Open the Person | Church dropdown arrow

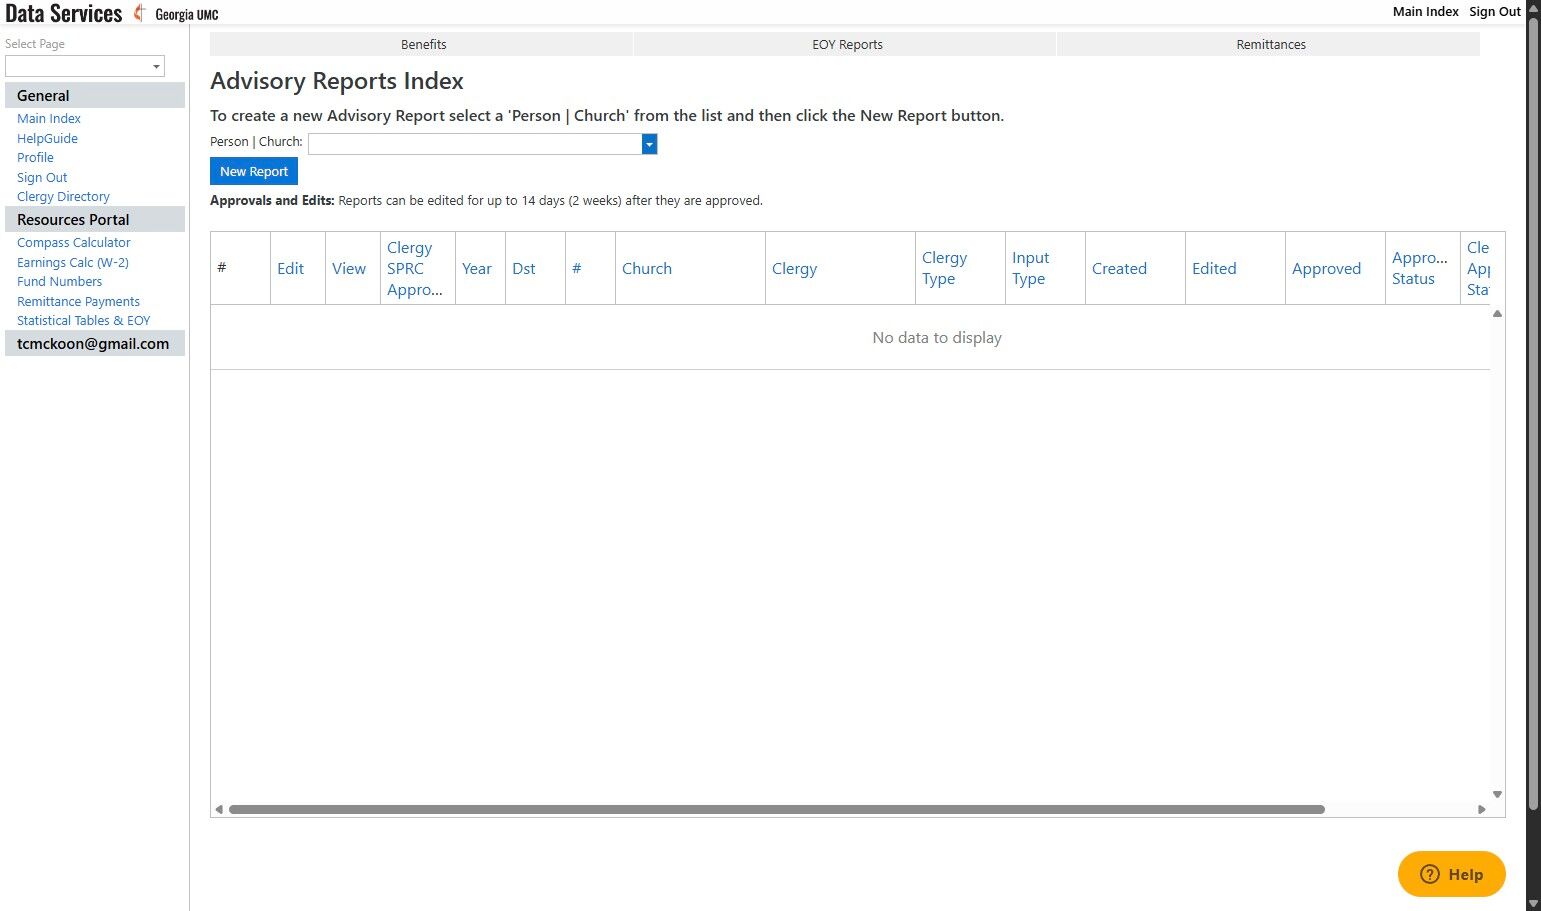click(x=649, y=144)
